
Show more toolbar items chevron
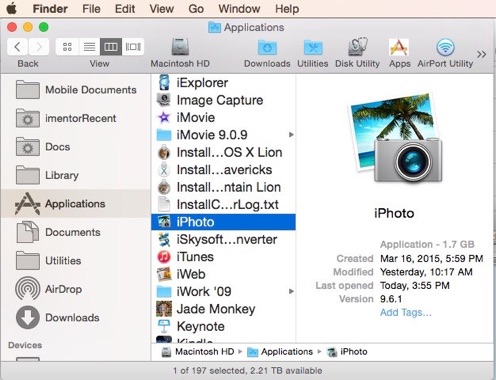pyautogui.click(x=481, y=54)
